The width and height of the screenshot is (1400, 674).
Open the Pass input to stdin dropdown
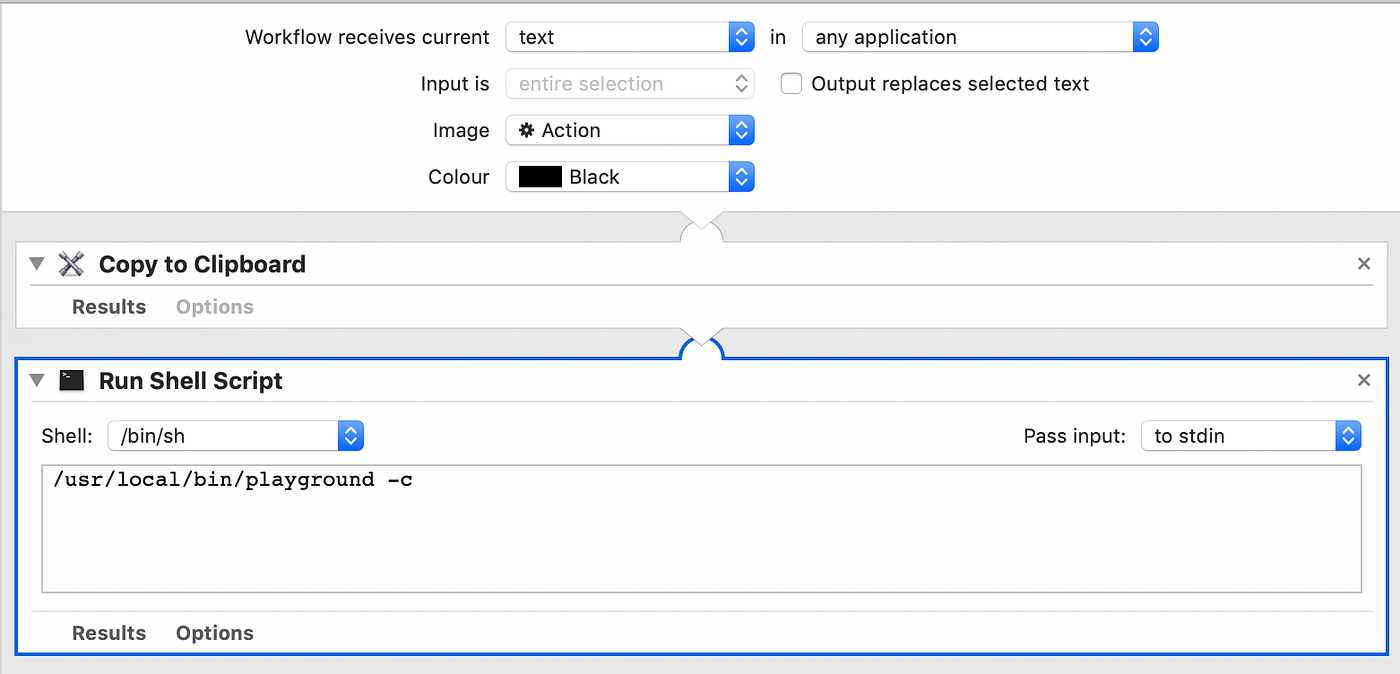(1250, 436)
